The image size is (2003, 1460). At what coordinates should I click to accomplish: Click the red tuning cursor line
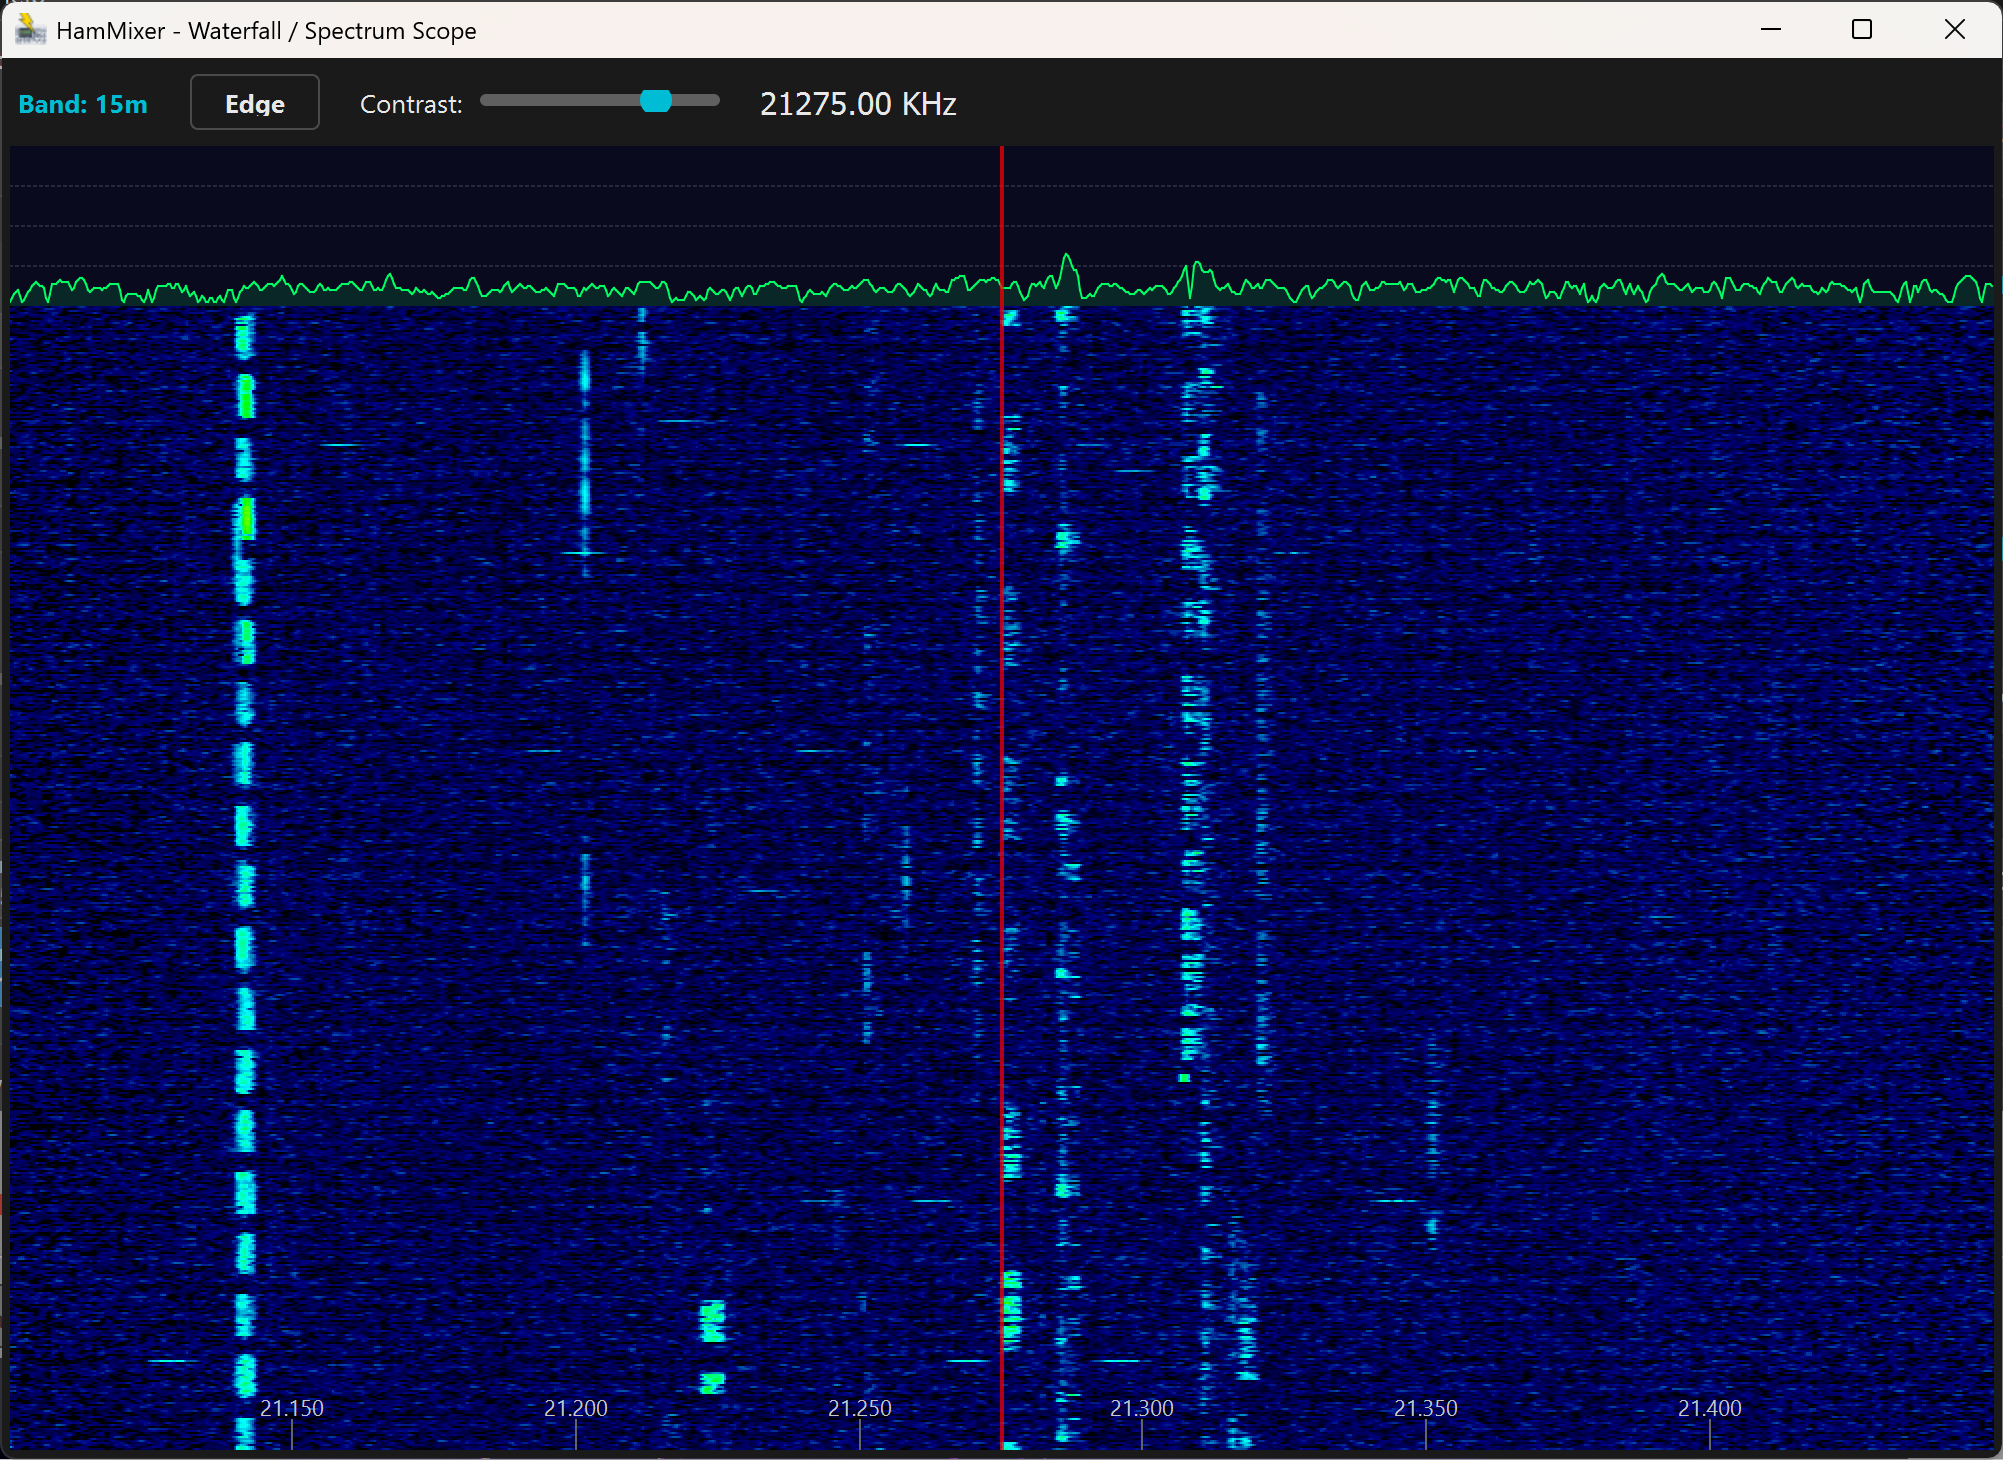tap(1001, 800)
